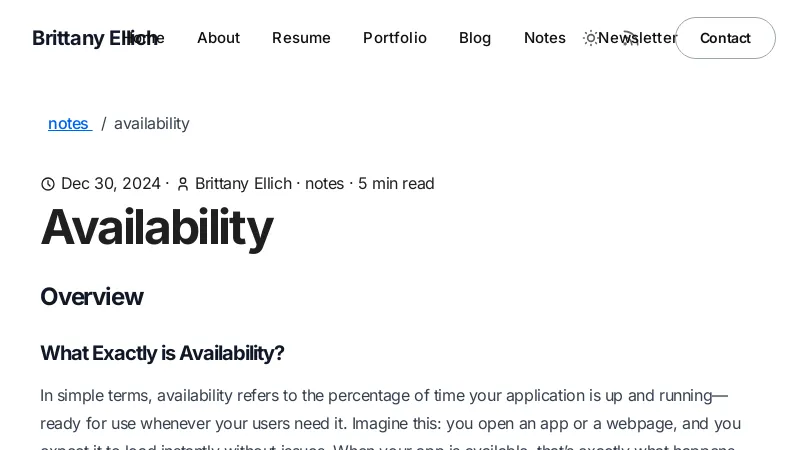
Task: Click the 5 min read label
Action: (x=396, y=184)
